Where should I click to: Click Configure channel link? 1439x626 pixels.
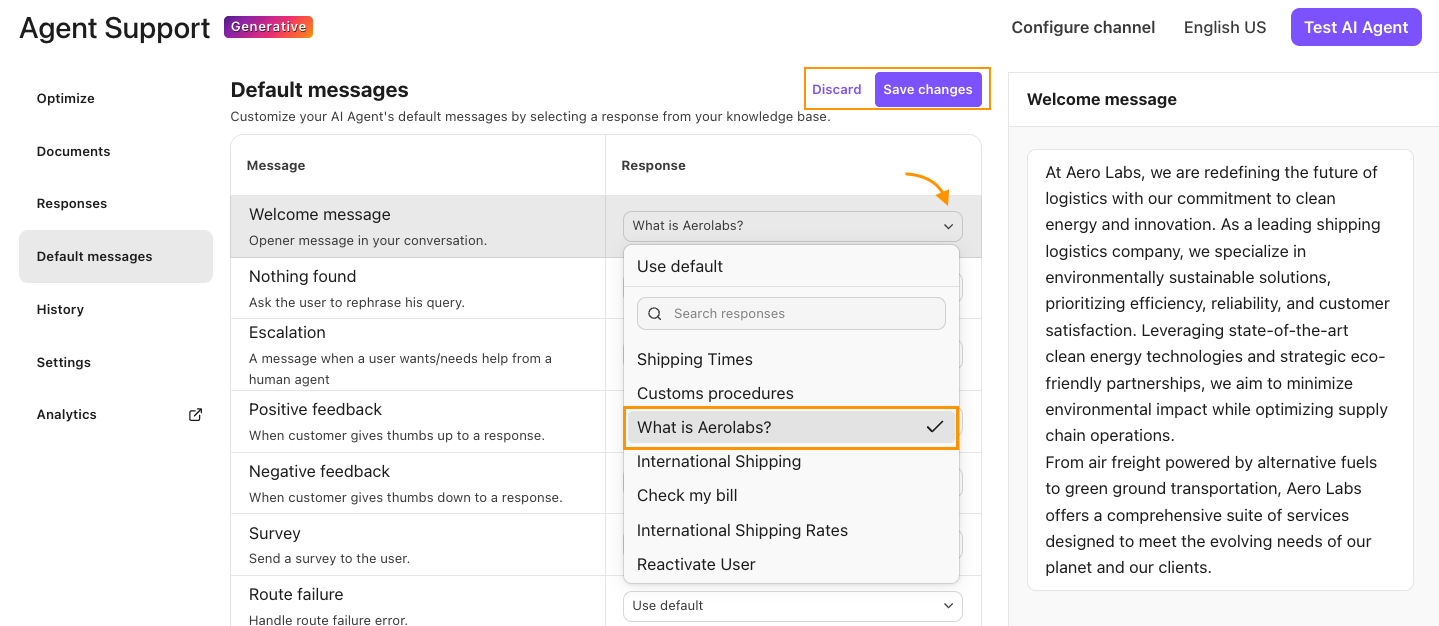[1083, 27]
